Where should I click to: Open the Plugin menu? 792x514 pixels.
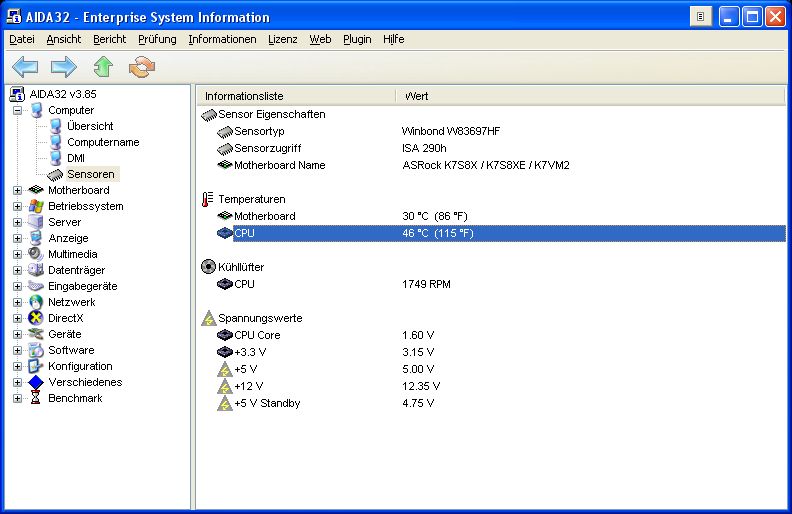pos(357,39)
